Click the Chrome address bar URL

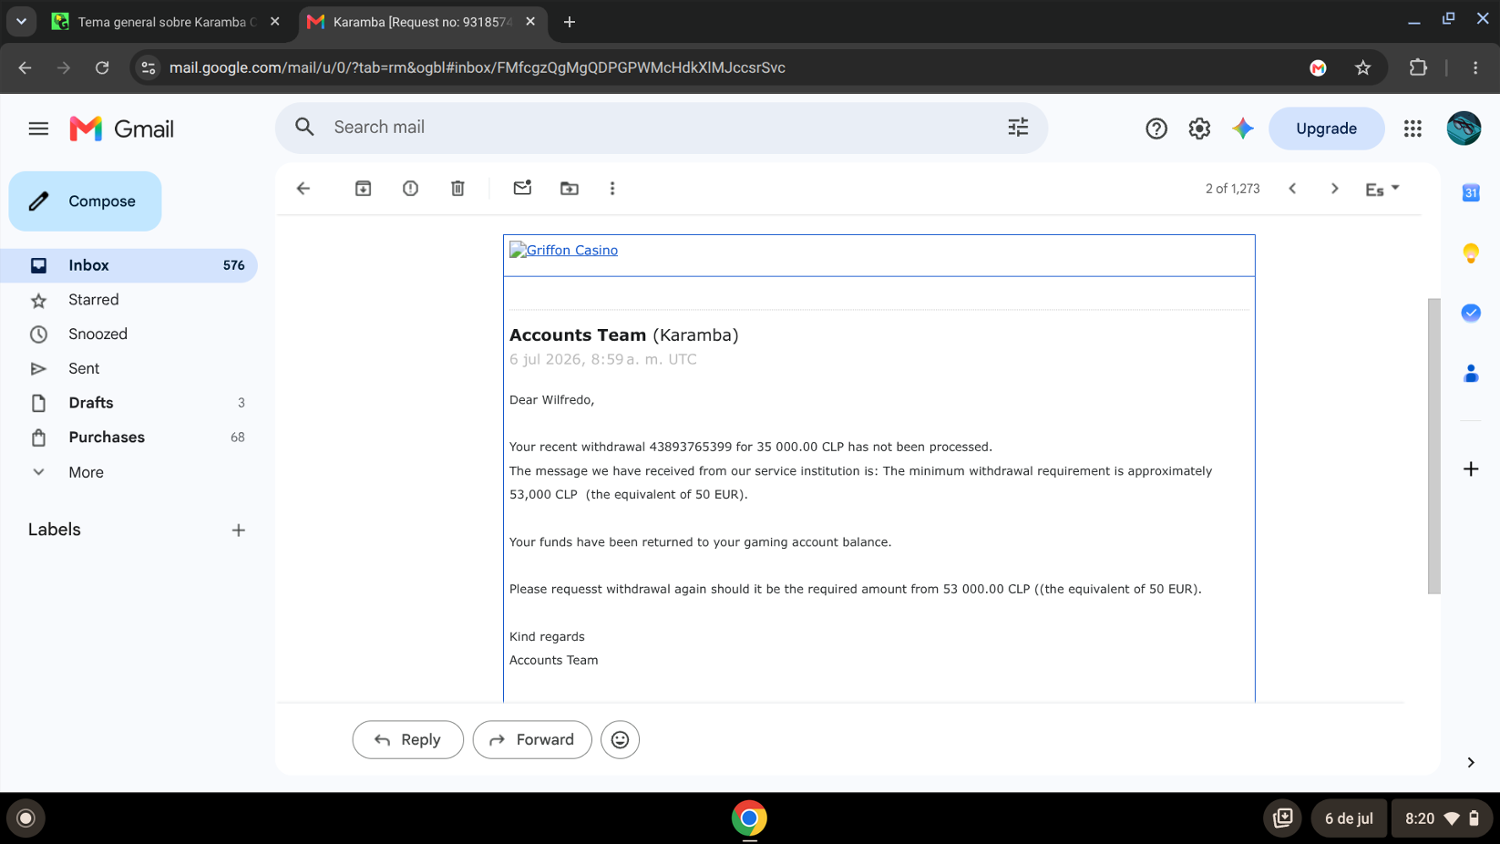477,67
